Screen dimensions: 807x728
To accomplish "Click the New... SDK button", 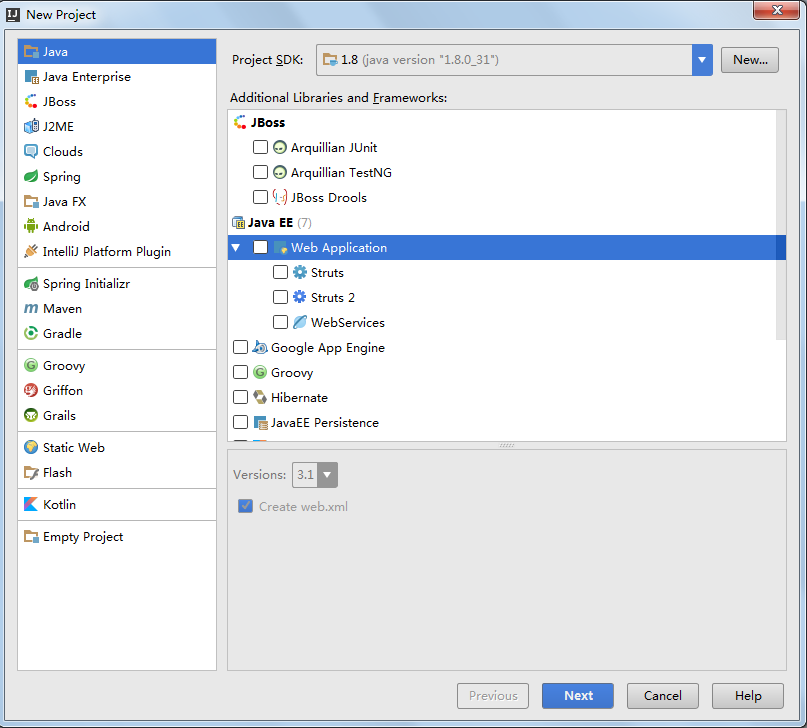I will (x=750, y=60).
